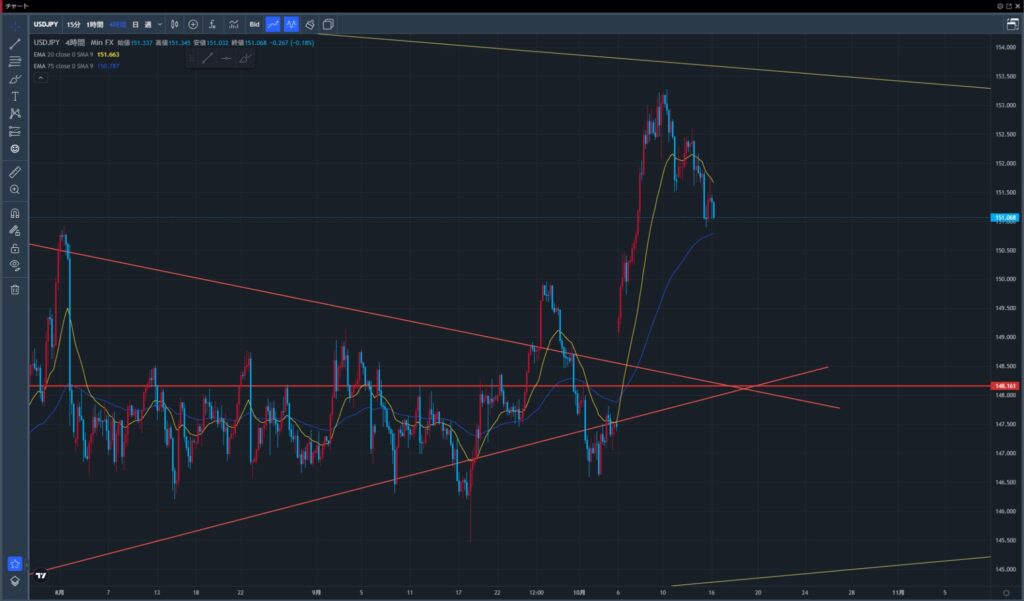Open the candlestick chart type selector
1024x601 pixels.
coord(175,23)
